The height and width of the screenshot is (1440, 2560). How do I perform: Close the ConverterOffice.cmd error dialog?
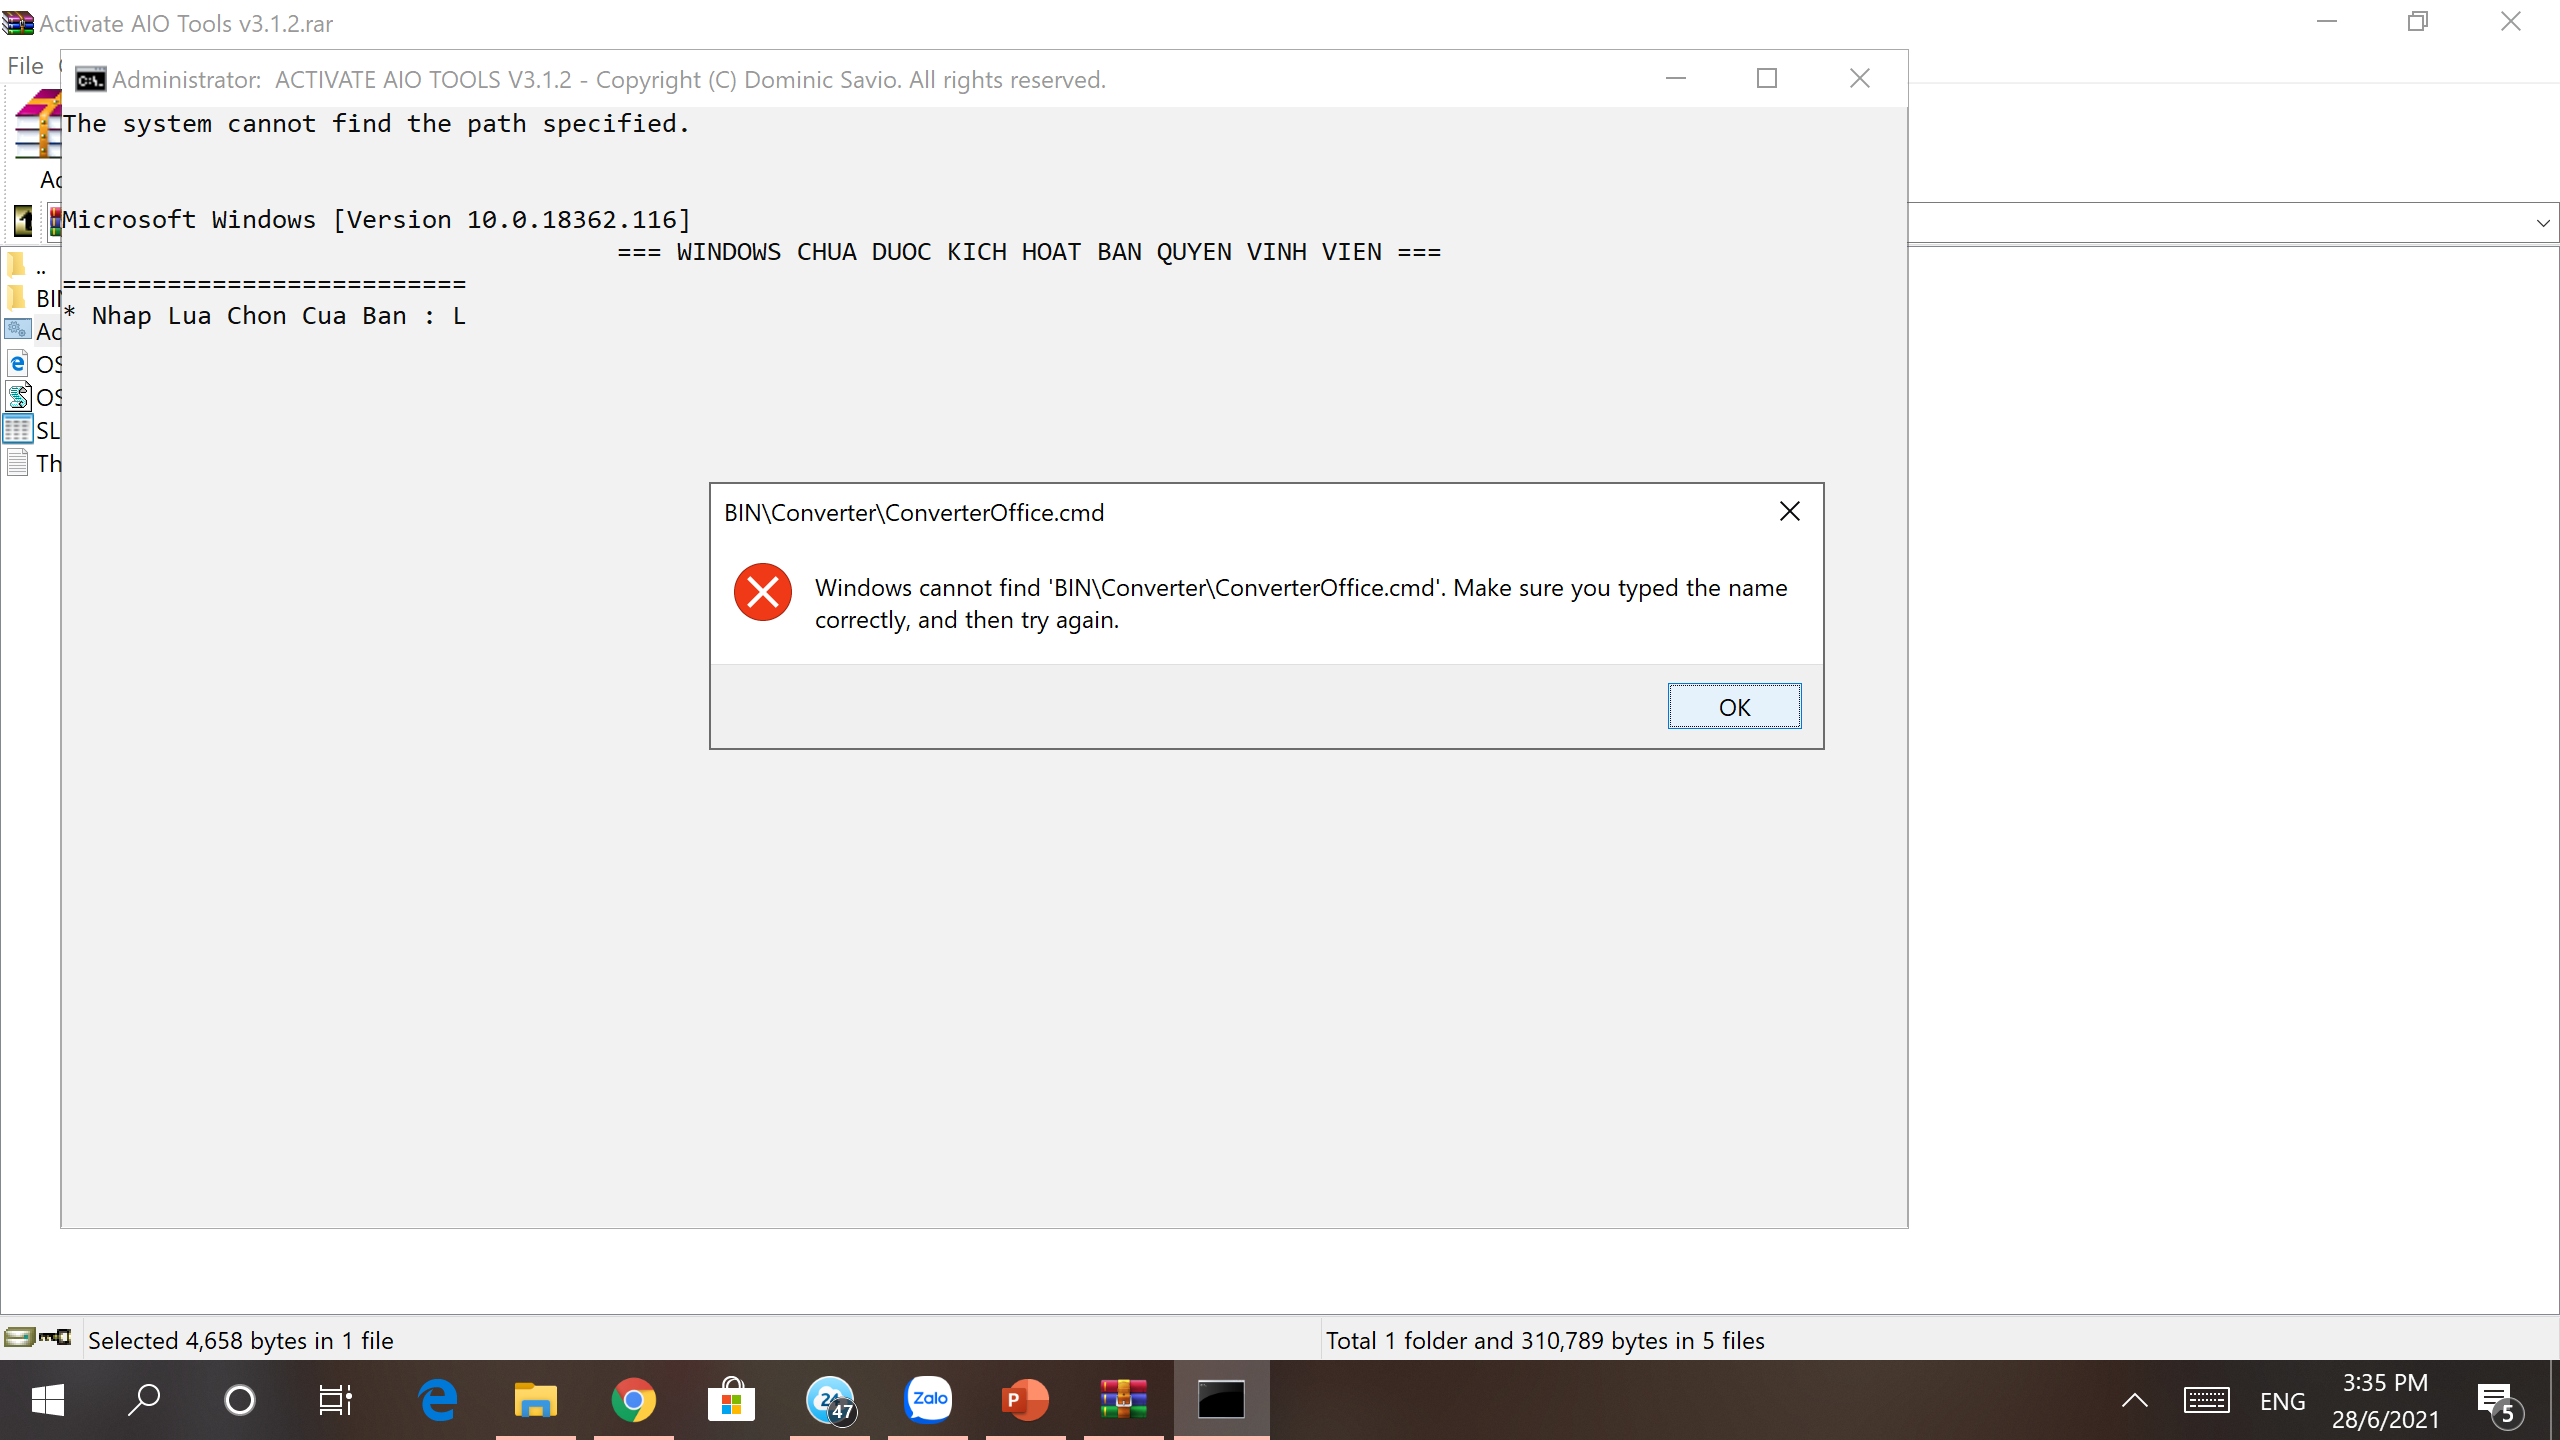[1790, 512]
